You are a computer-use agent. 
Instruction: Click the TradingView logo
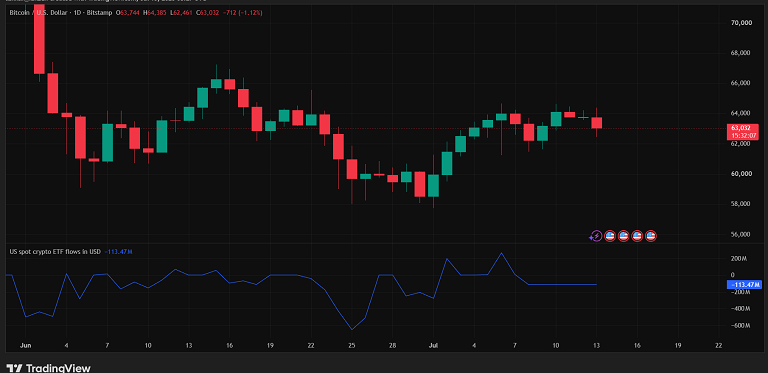click(48, 368)
